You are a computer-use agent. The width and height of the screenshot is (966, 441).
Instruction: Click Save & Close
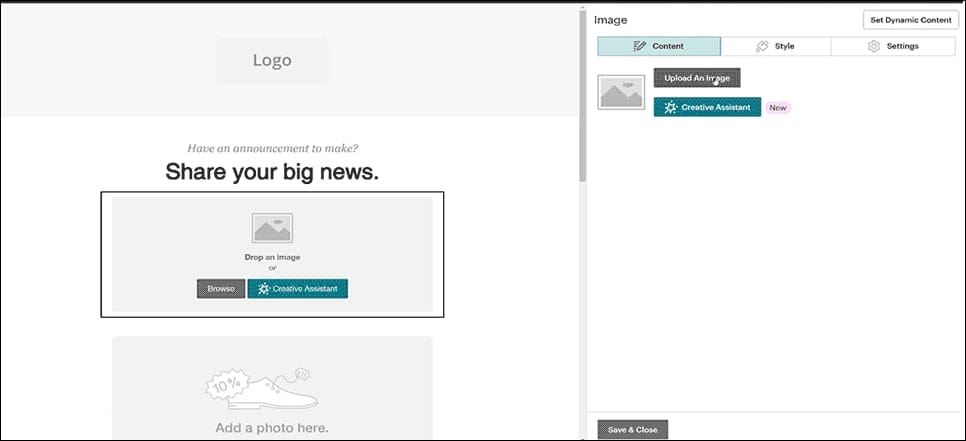pos(632,430)
